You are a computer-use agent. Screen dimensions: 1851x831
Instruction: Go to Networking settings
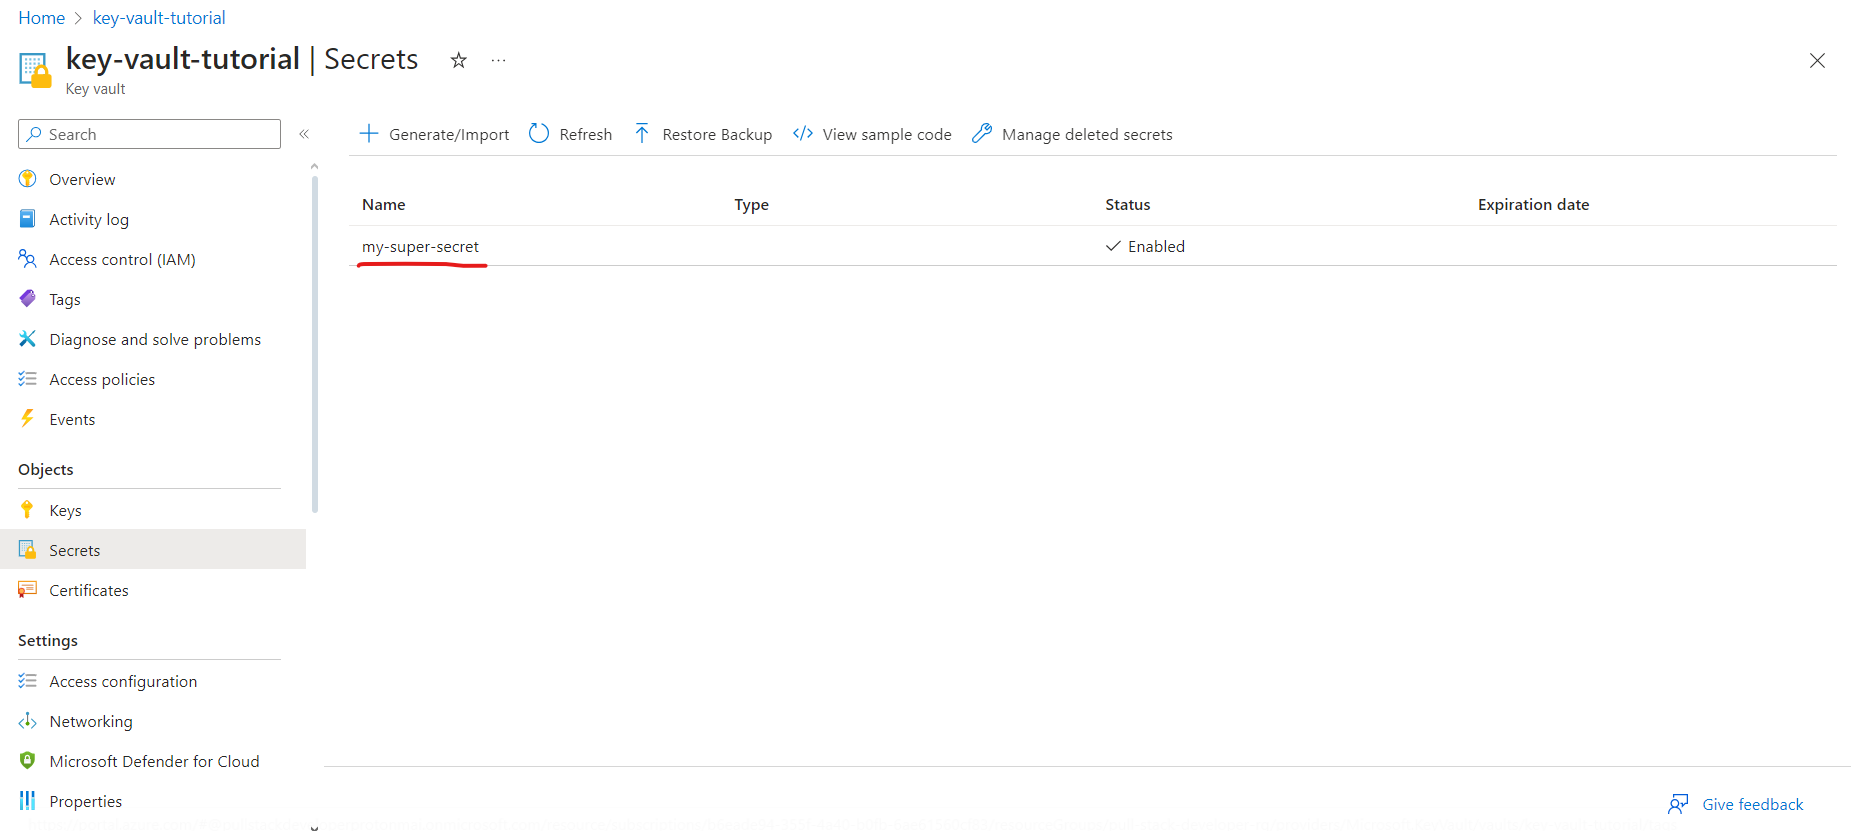point(91,722)
